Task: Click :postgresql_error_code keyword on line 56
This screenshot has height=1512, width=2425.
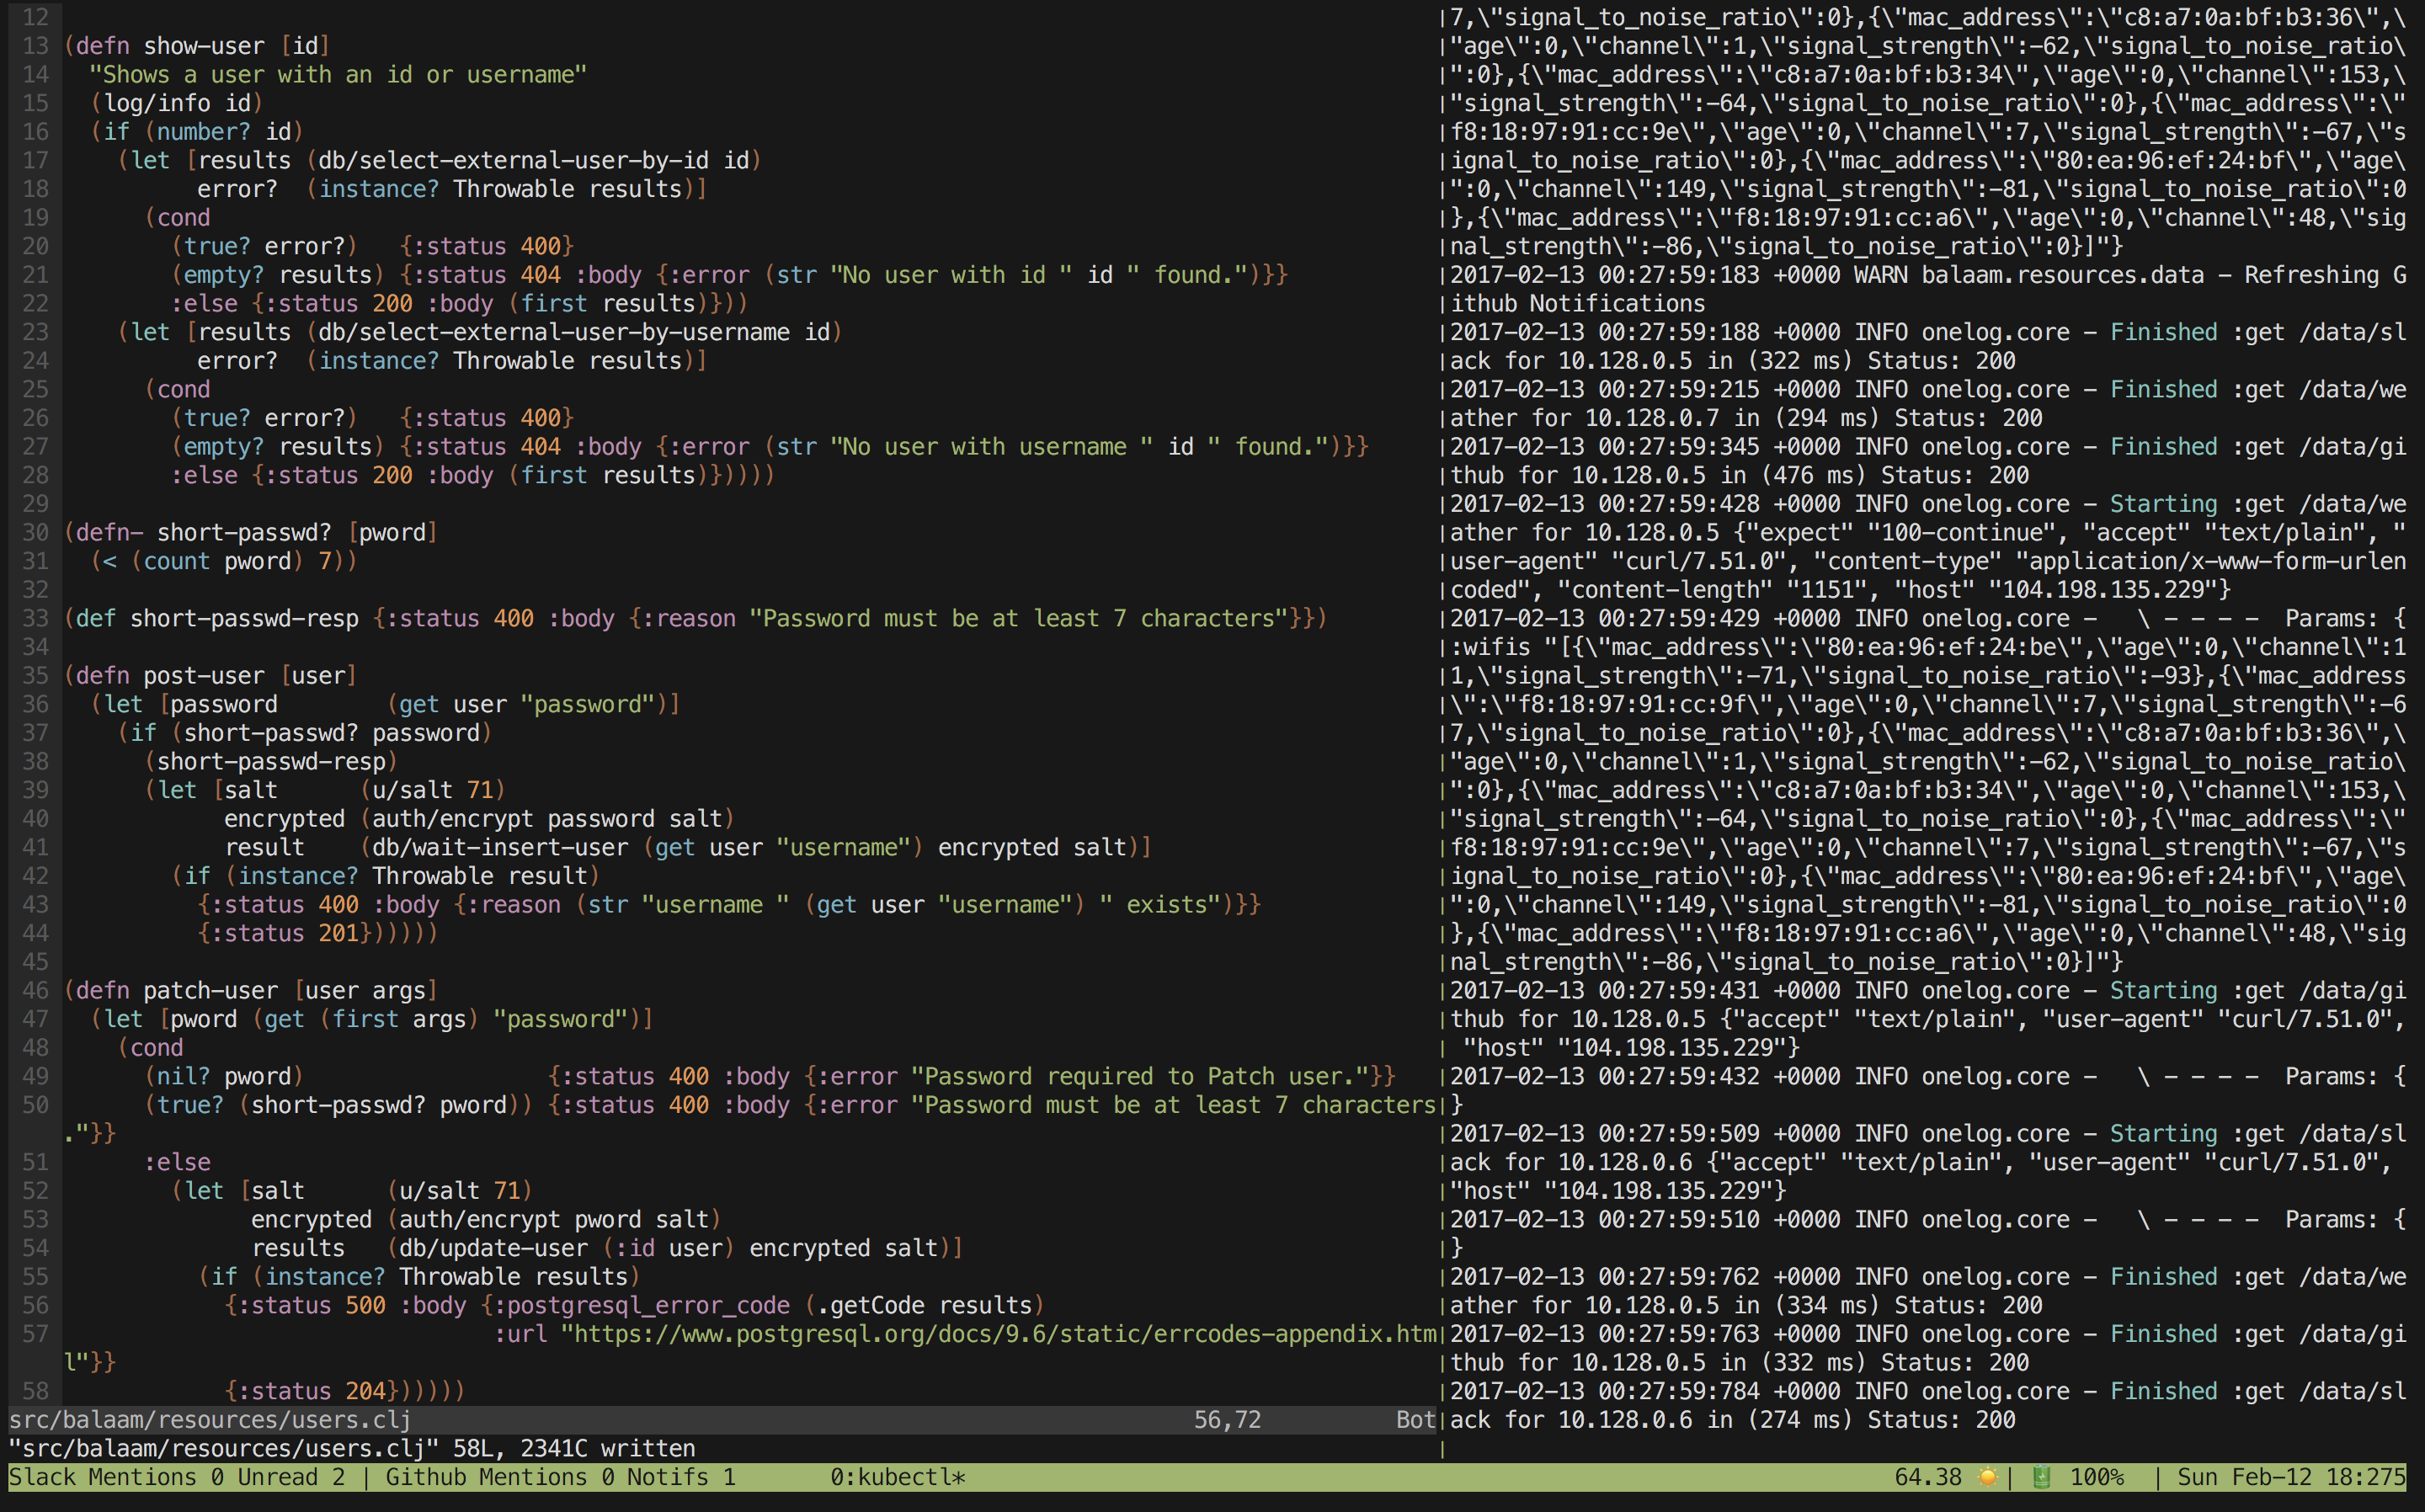Action: point(642,1306)
